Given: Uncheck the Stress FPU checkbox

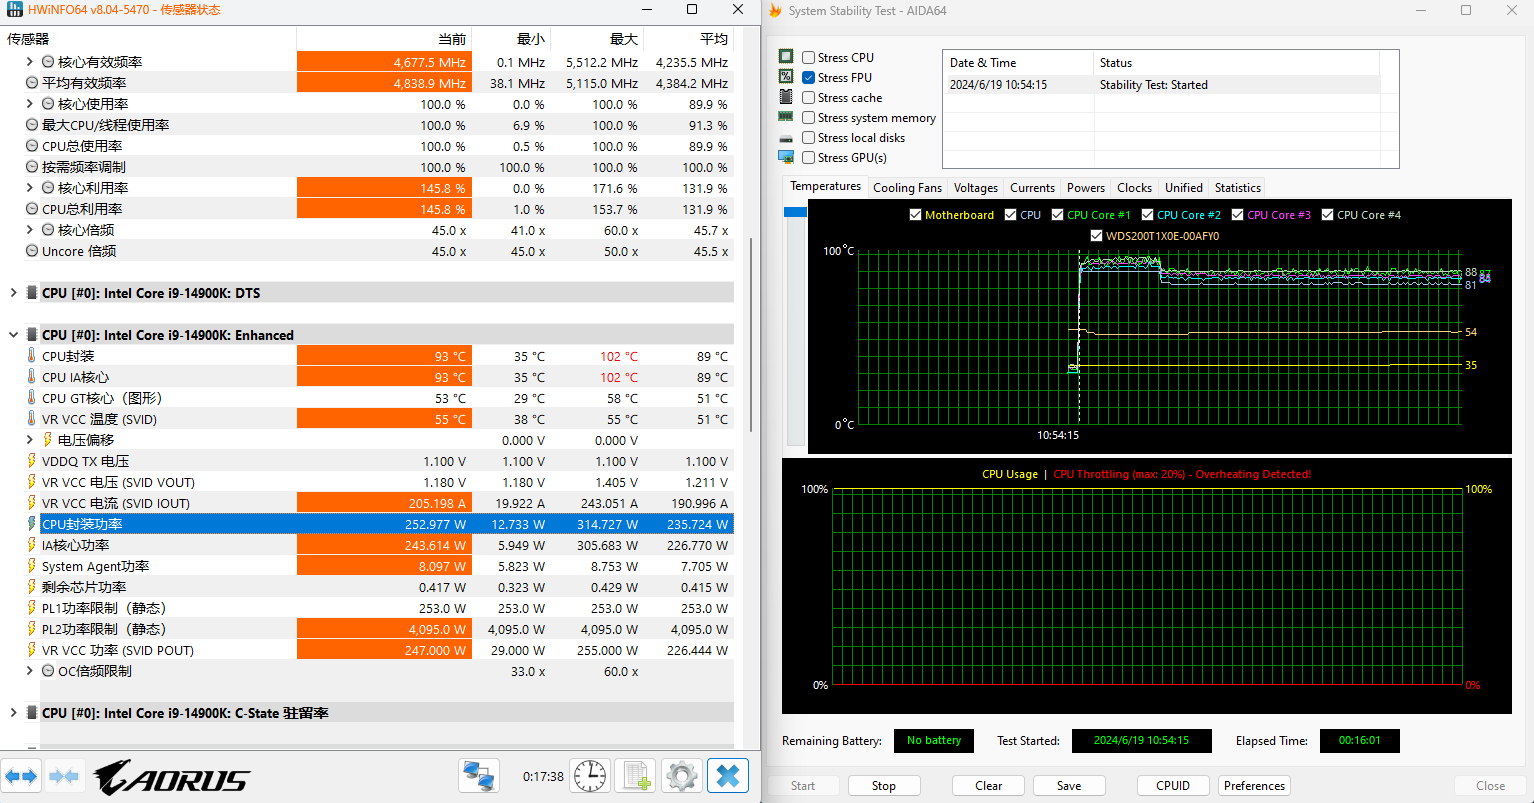Looking at the screenshot, I should pyautogui.click(x=809, y=78).
